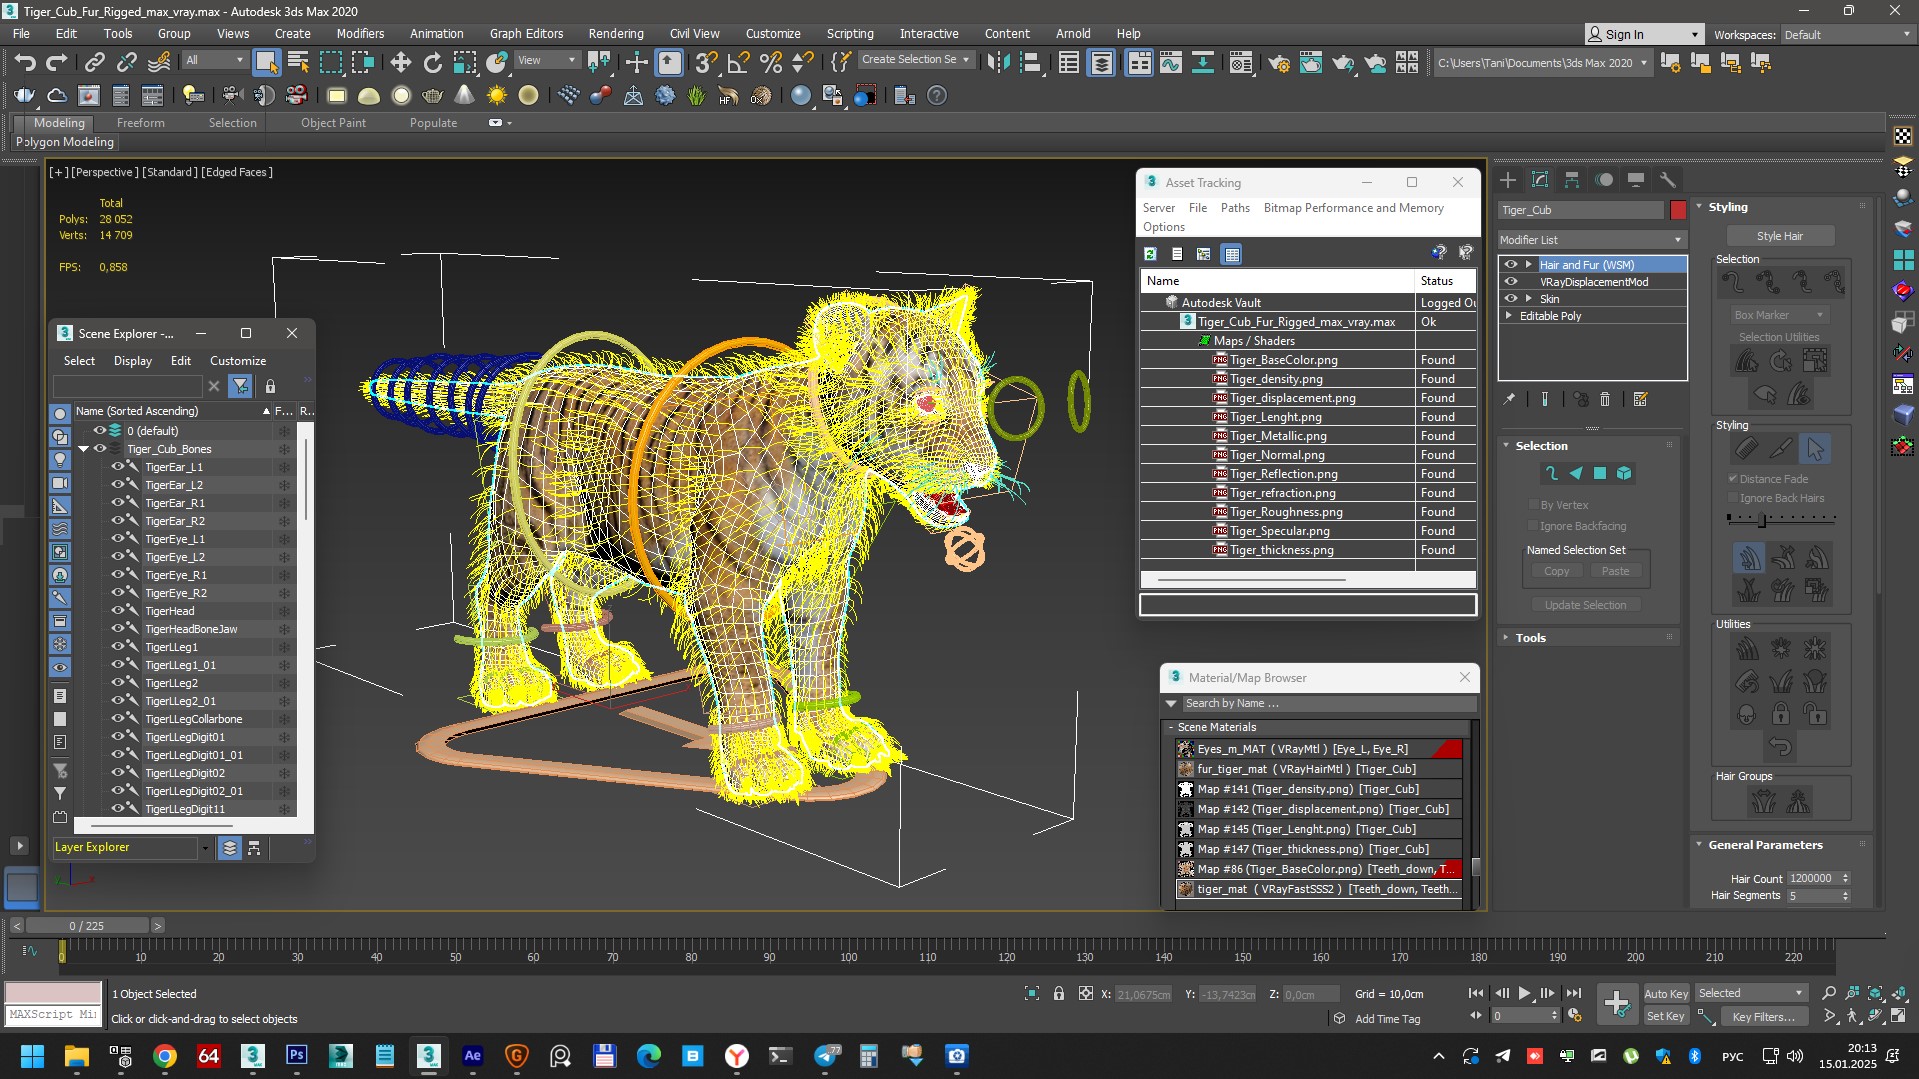Click the time slider 0 / 225 handle

point(87,926)
